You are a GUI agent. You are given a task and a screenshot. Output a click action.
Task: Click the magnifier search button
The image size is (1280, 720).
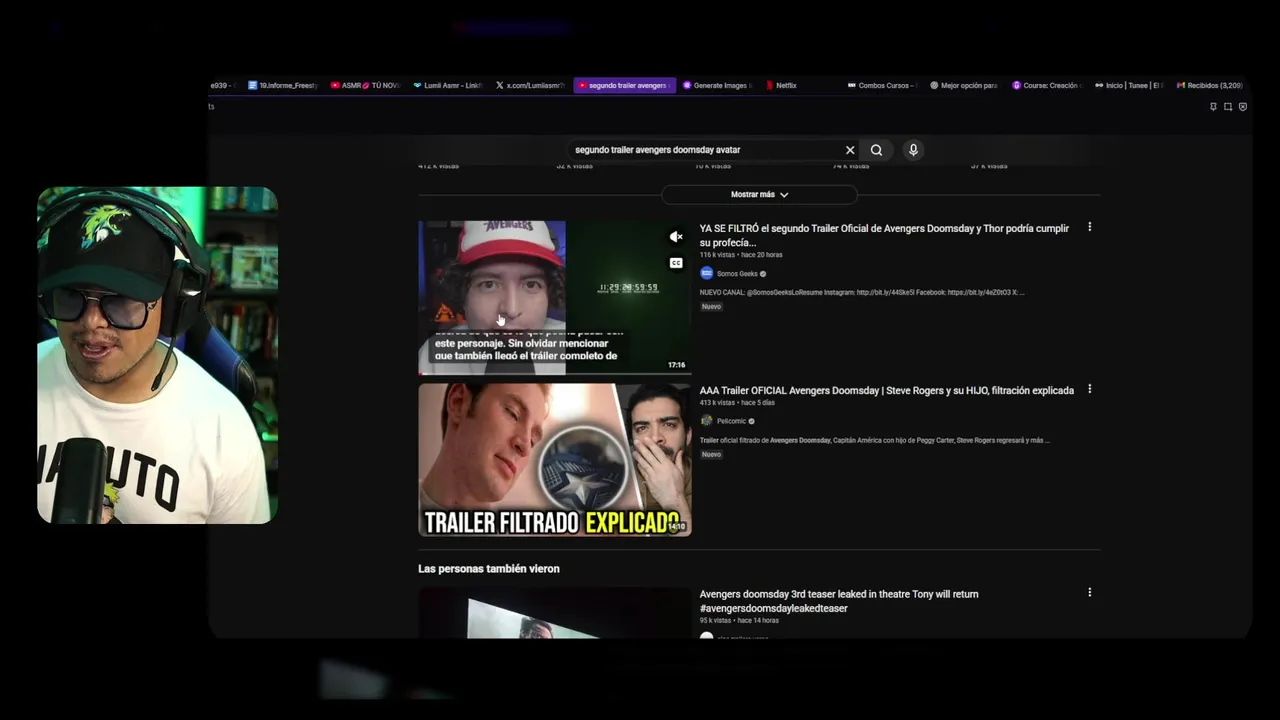876,150
